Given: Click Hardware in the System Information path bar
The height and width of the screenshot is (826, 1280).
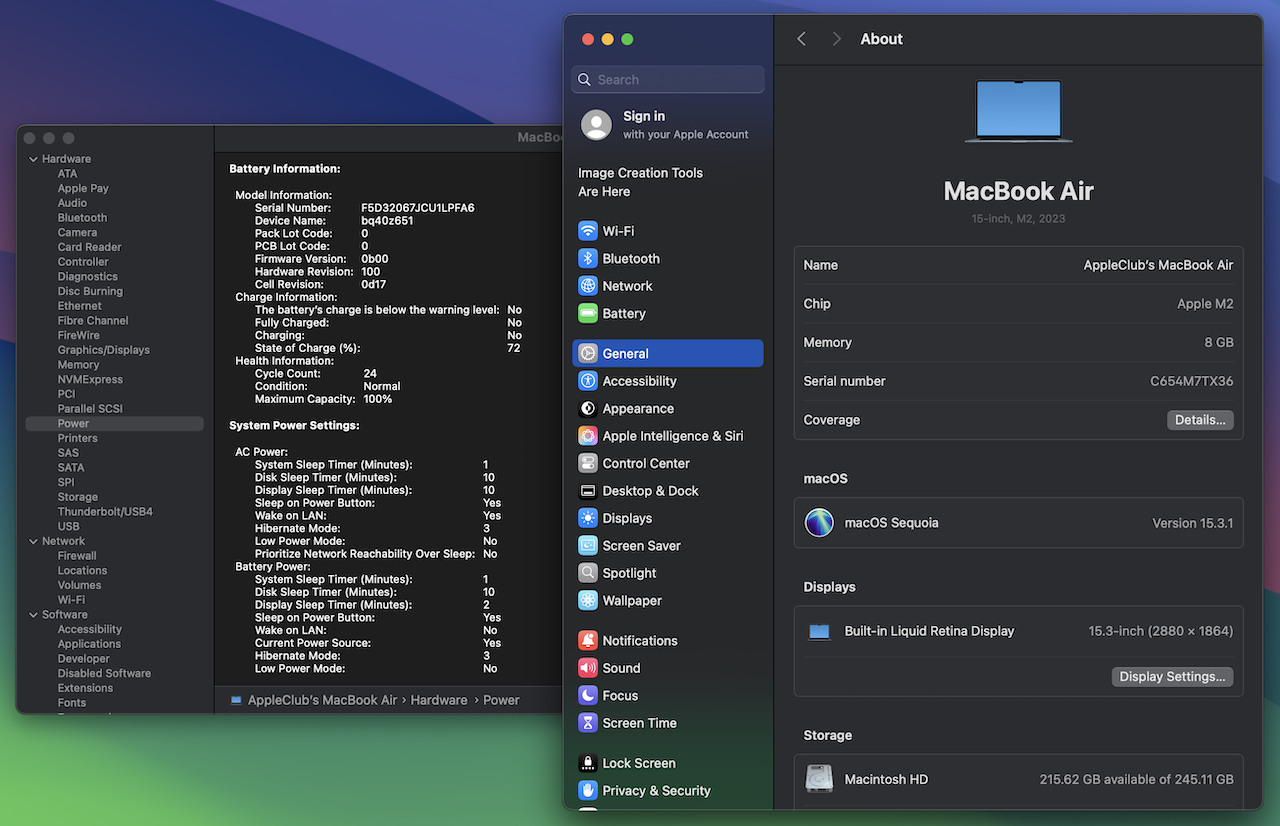Looking at the screenshot, I should [x=438, y=700].
